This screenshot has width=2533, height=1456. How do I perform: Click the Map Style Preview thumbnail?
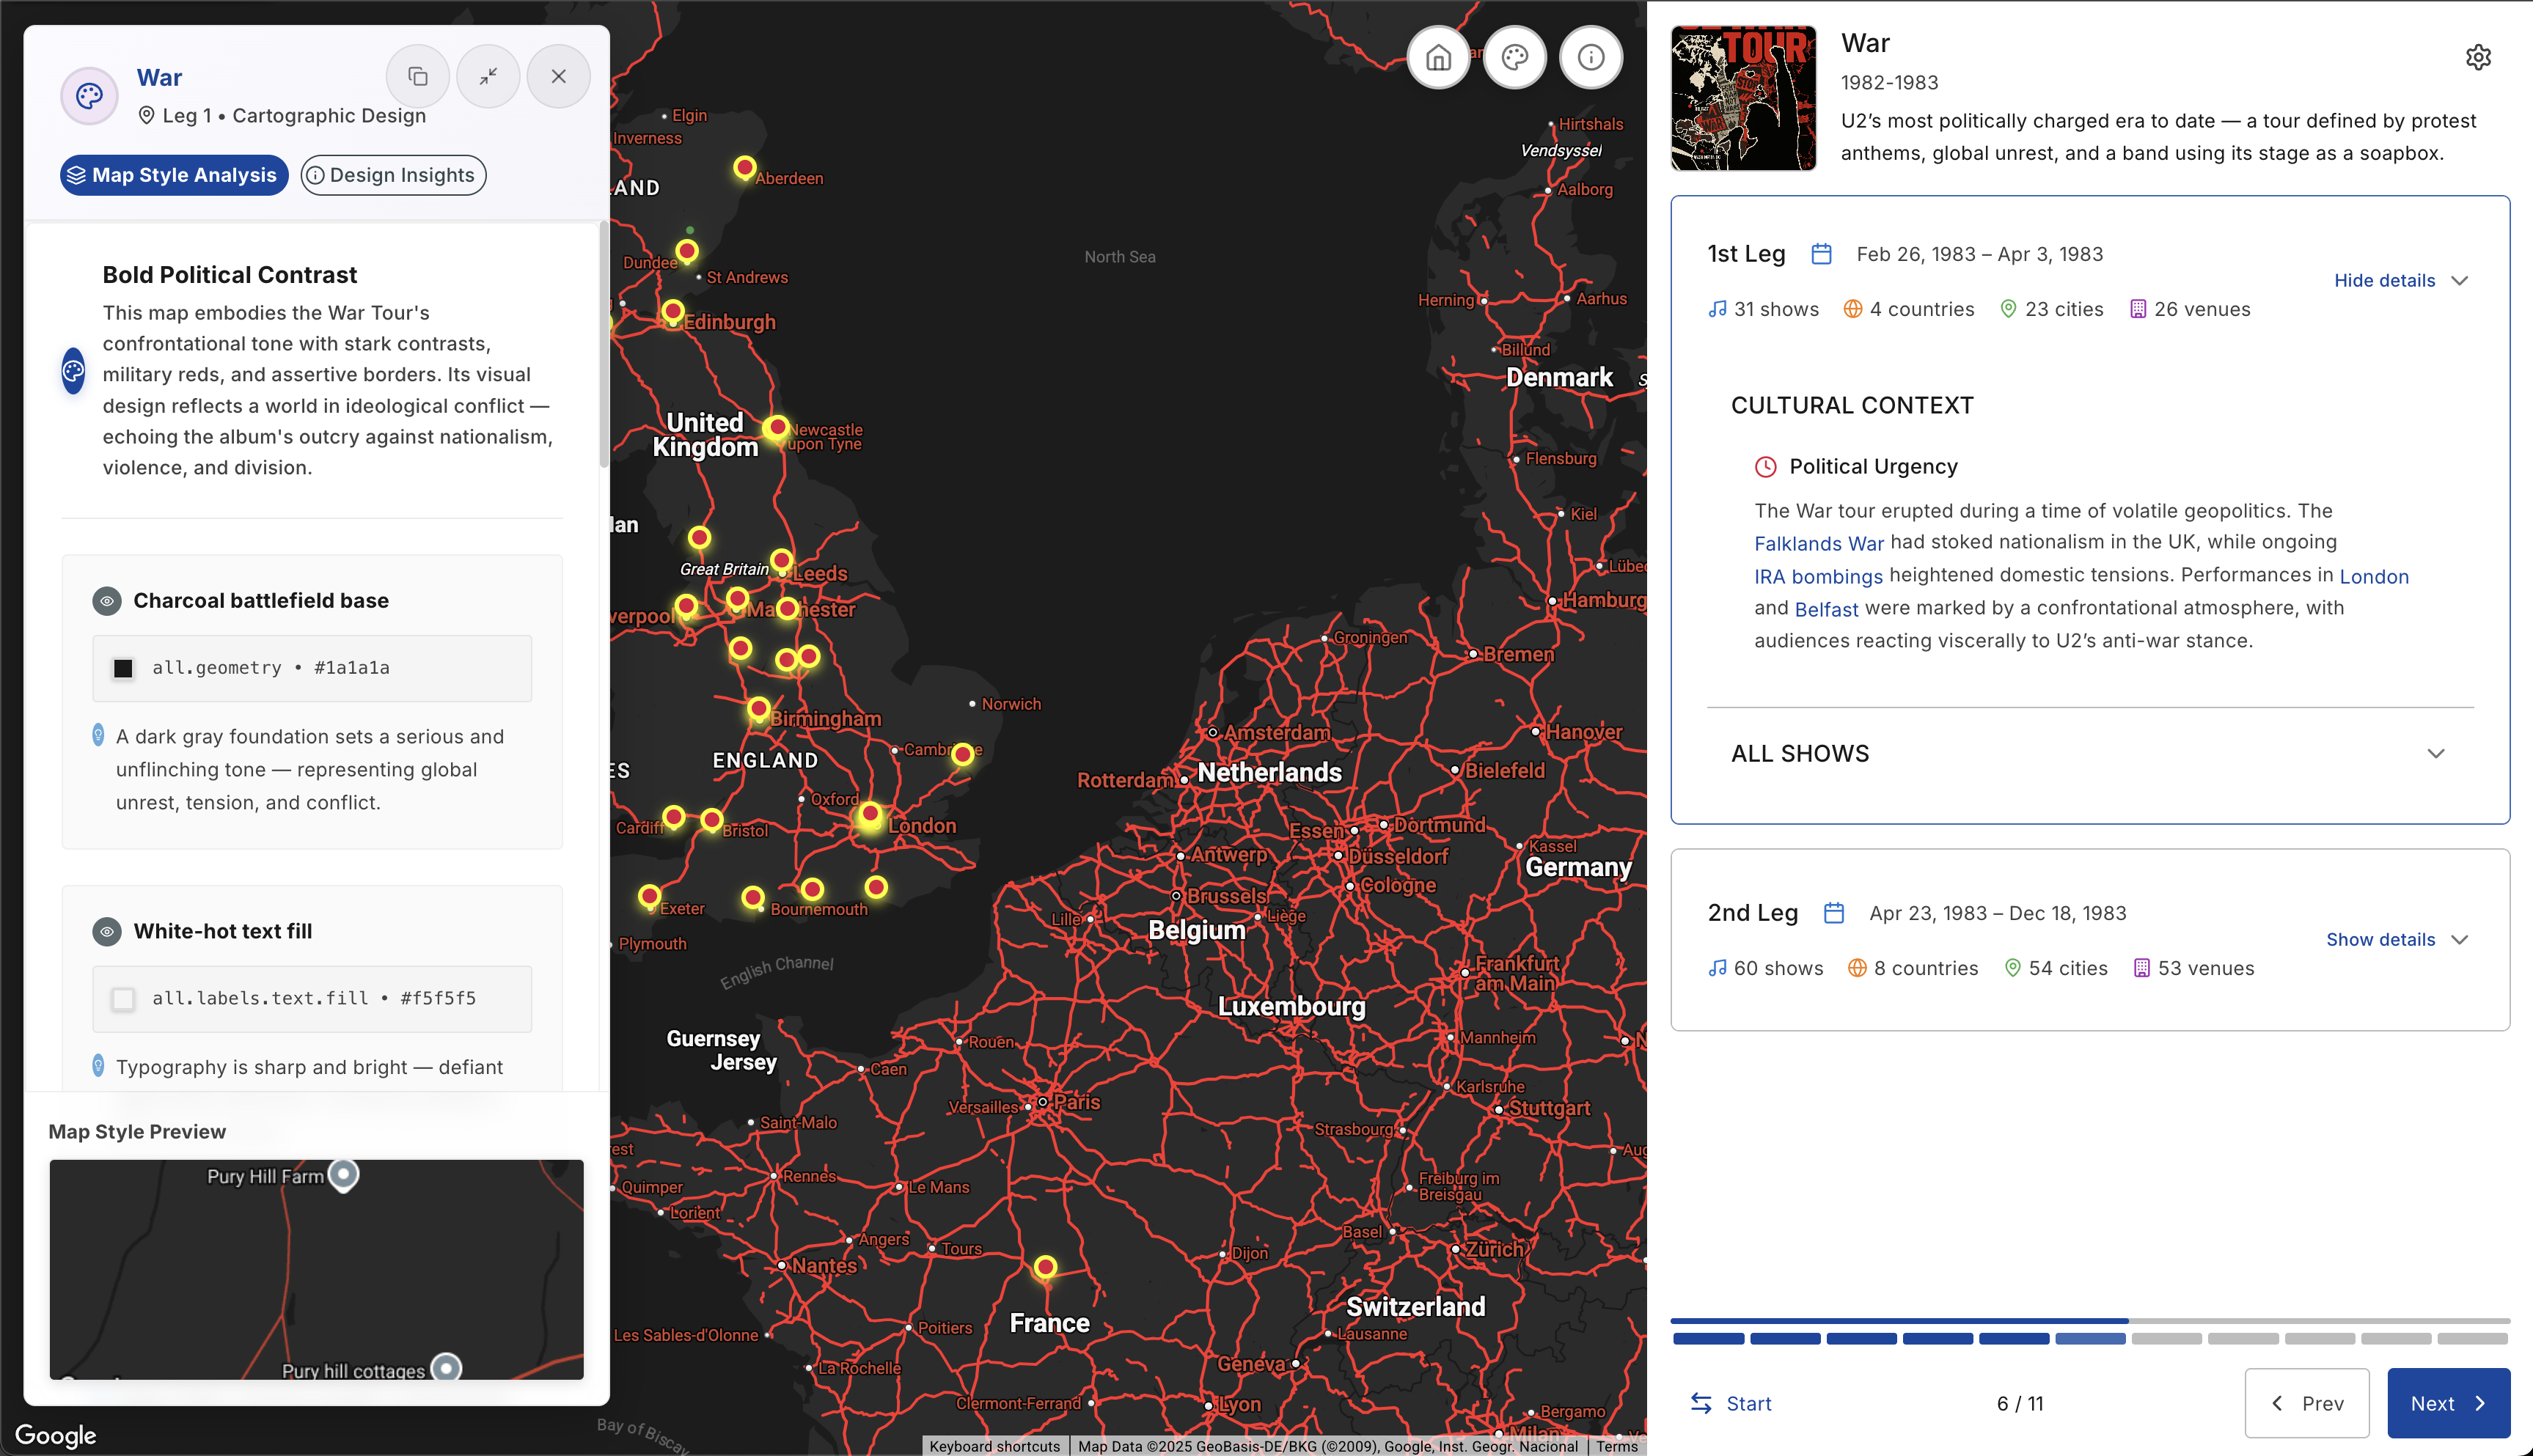[x=316, y=1269]
